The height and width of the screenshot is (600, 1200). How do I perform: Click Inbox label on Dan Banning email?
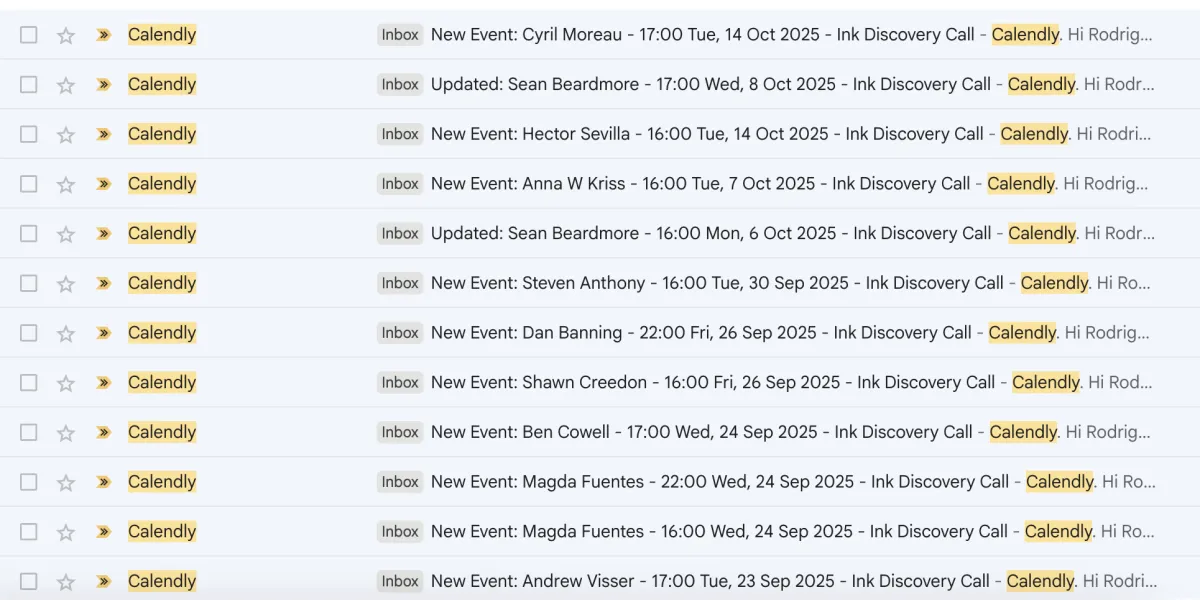coord(400,333)
